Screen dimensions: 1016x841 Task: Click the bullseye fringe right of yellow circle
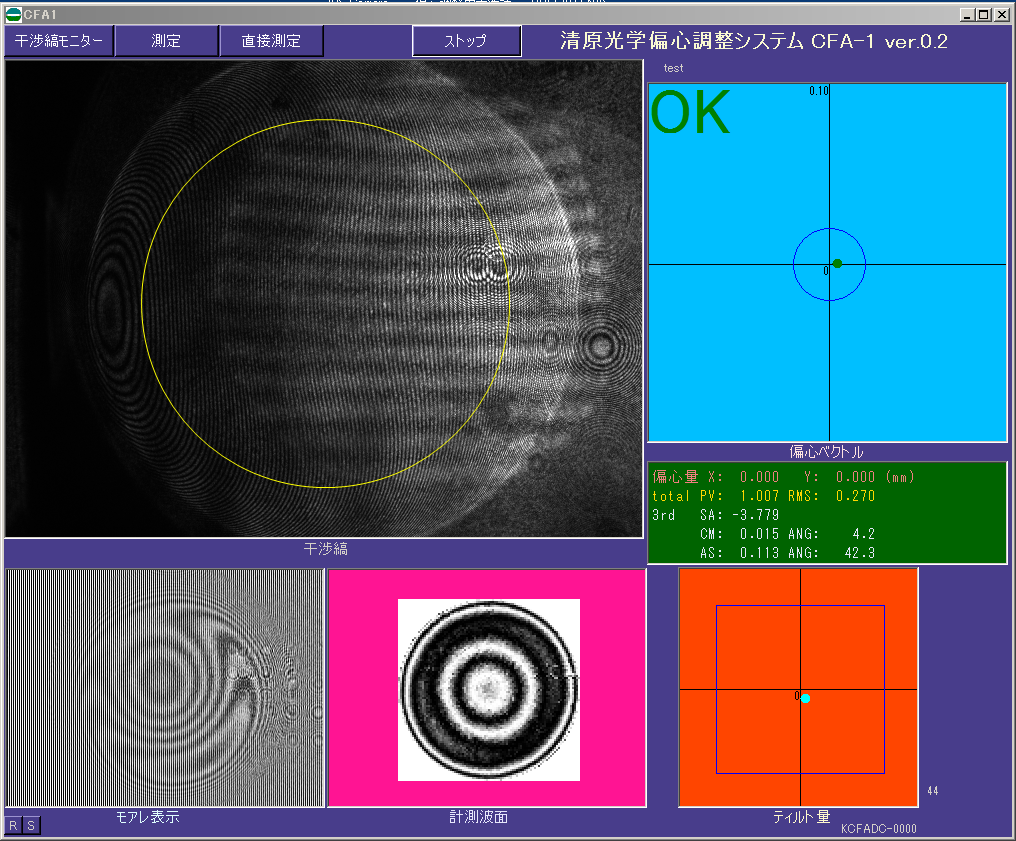click(601, 346)
